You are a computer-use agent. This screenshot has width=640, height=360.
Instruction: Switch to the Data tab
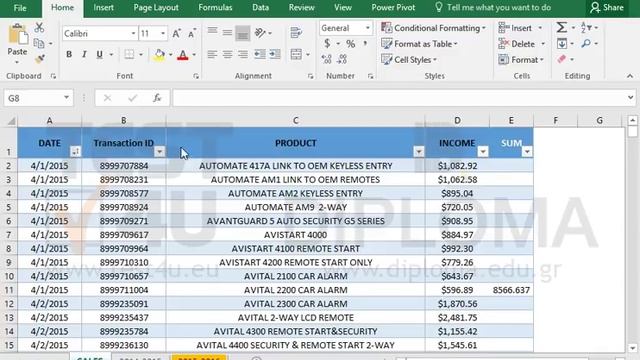(x=260, y=8)
